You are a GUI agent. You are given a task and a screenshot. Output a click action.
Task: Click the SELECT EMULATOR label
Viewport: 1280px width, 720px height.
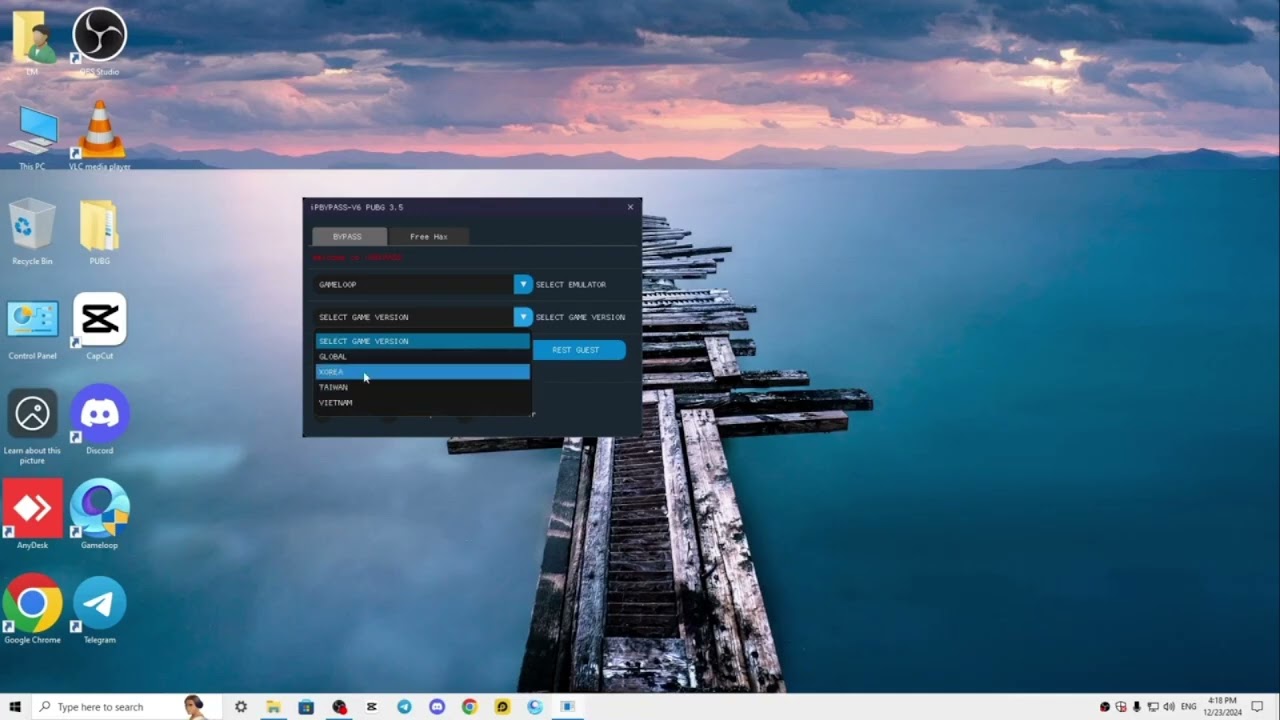click(571, 284)
